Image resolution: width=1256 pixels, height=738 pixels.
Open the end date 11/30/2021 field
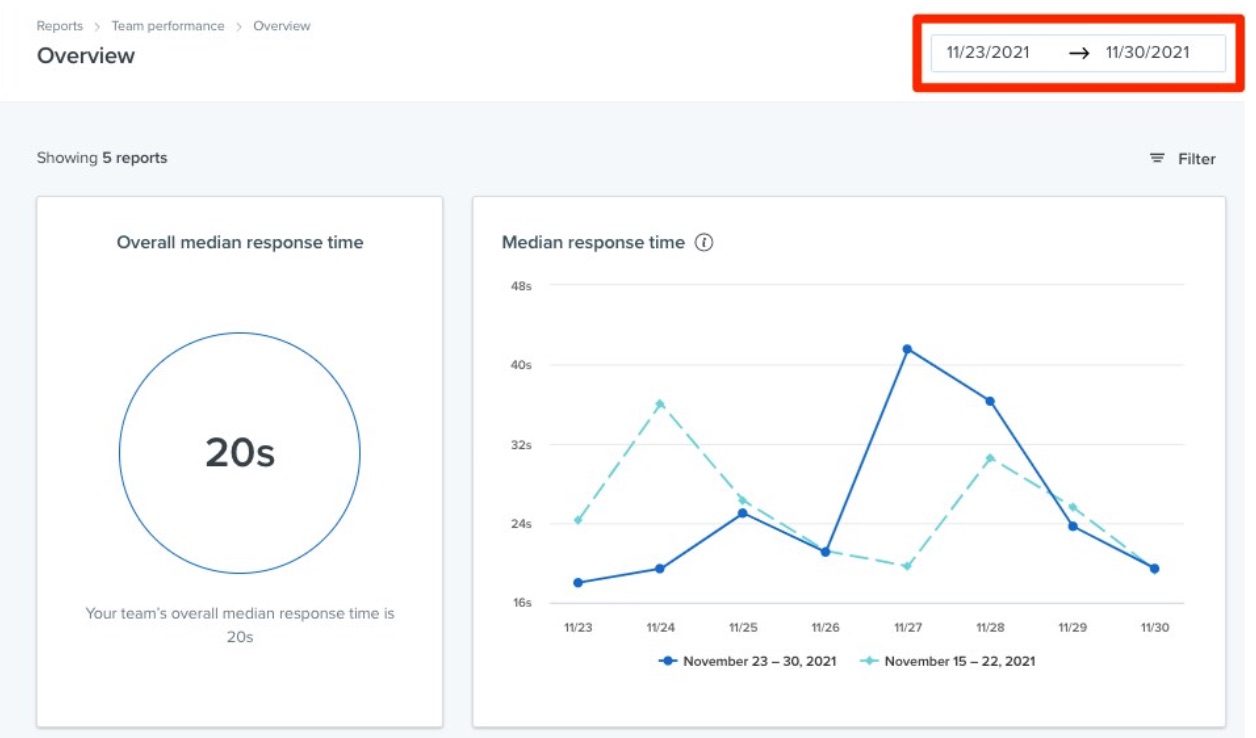pyautogui.click(x=1148, y=53)
